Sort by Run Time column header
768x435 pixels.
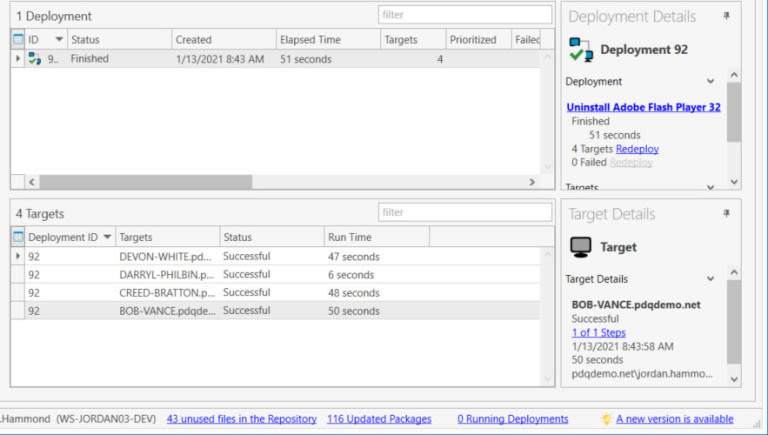(x=376, y=237)
